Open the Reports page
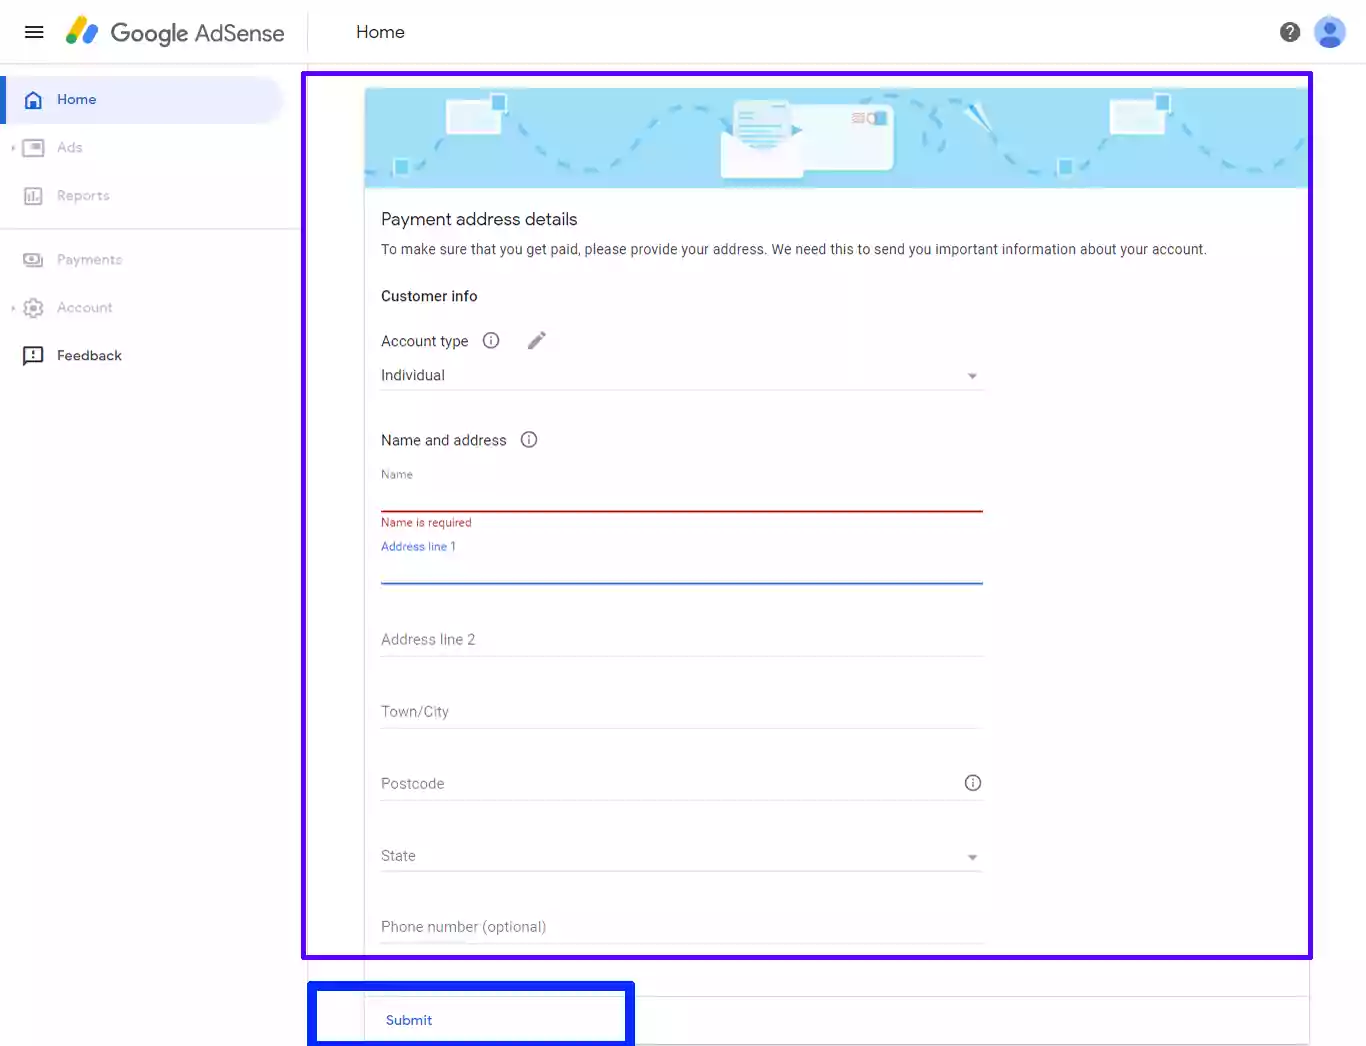The height and width of the screenshot is (1046, 1366). 83,195
